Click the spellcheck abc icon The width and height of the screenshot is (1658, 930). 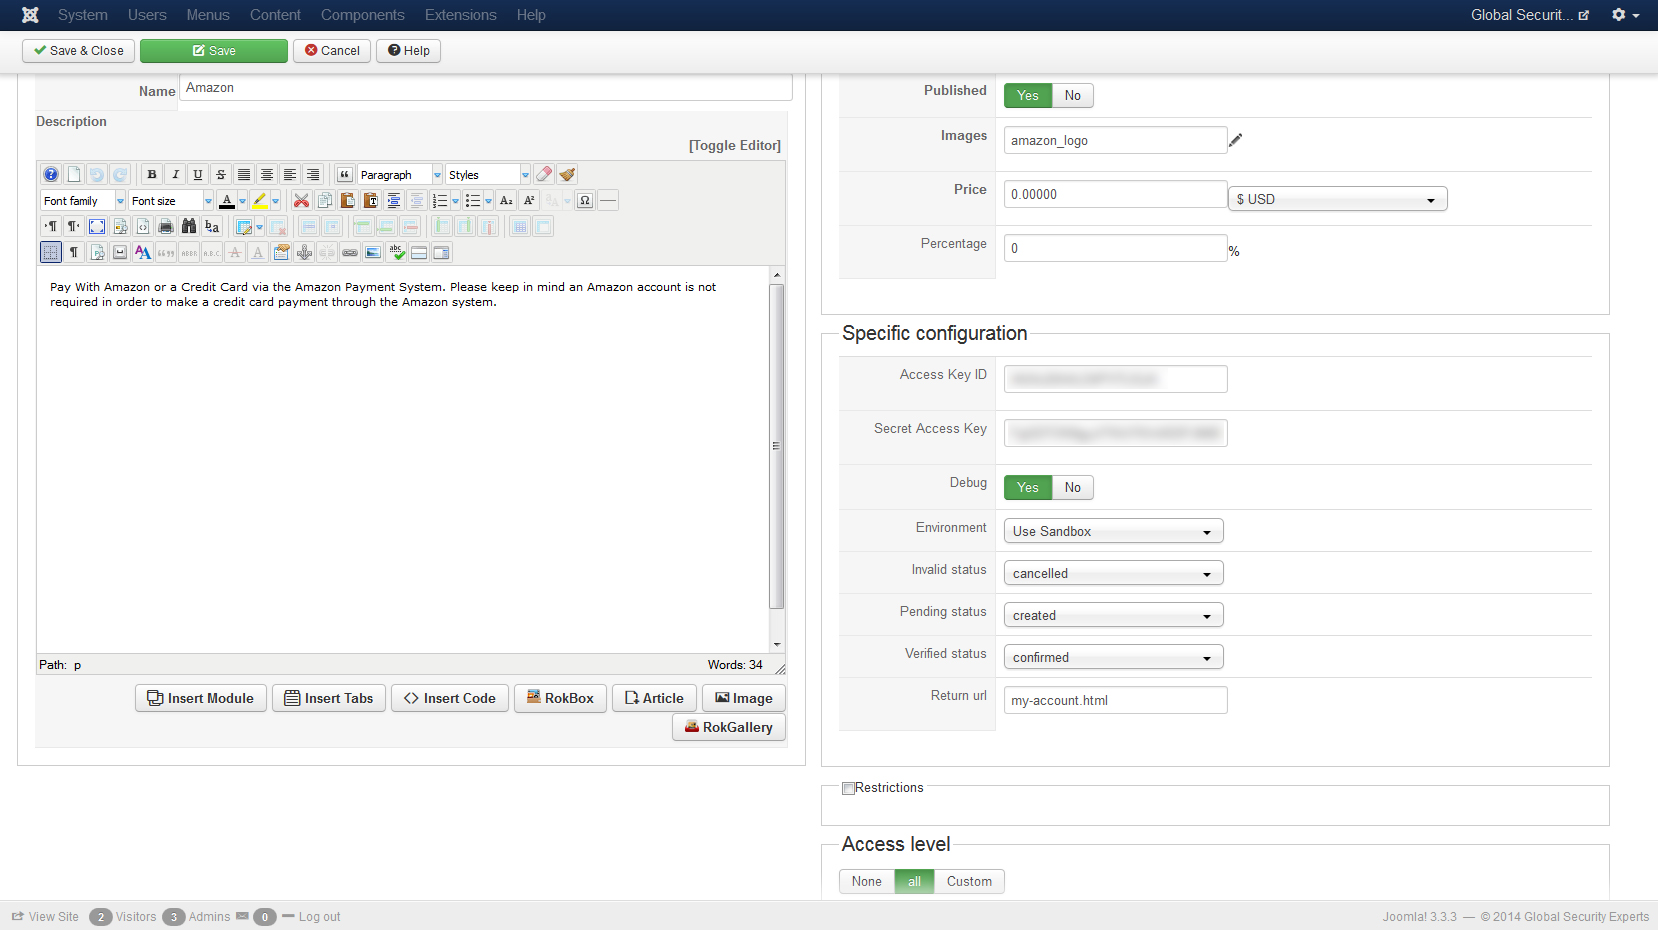click(396, 252)
